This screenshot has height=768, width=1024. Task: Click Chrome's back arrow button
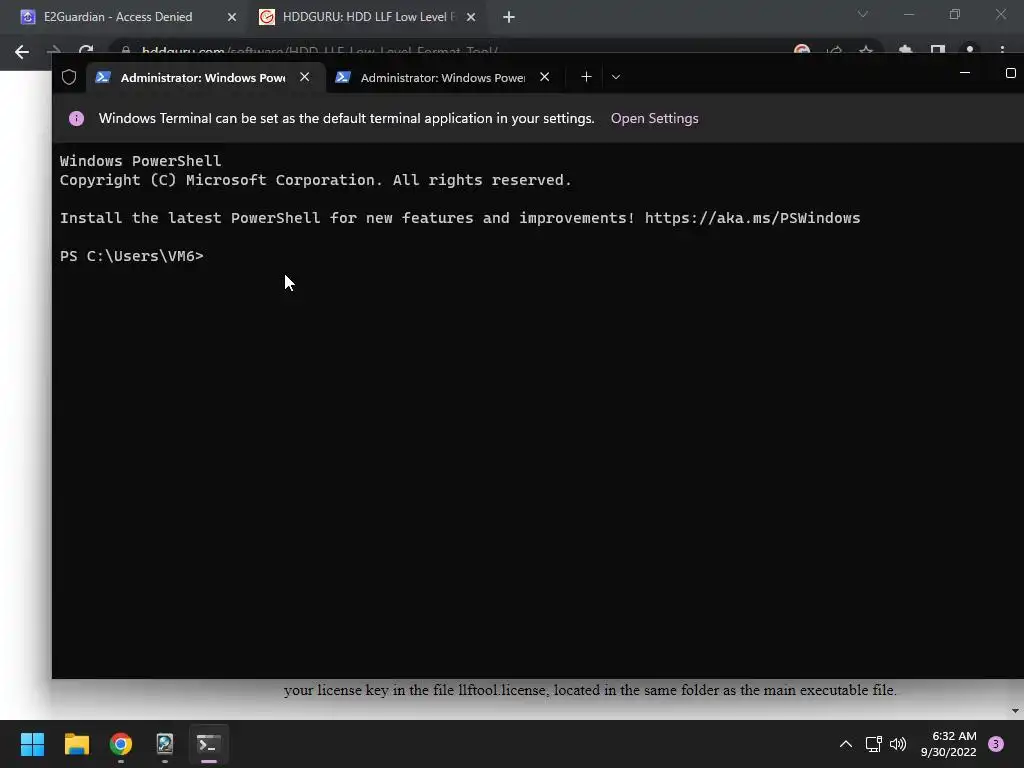click(22, 52)
